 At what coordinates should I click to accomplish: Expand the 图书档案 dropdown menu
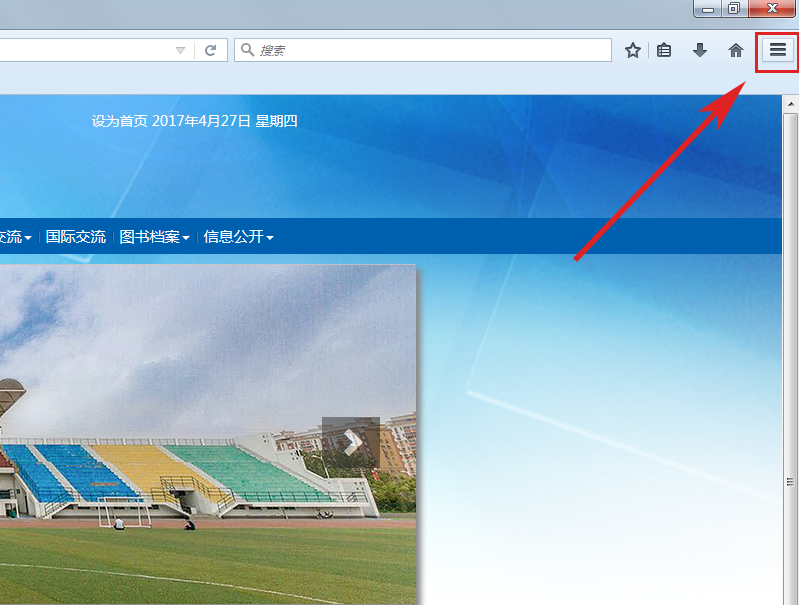point(154,237)
